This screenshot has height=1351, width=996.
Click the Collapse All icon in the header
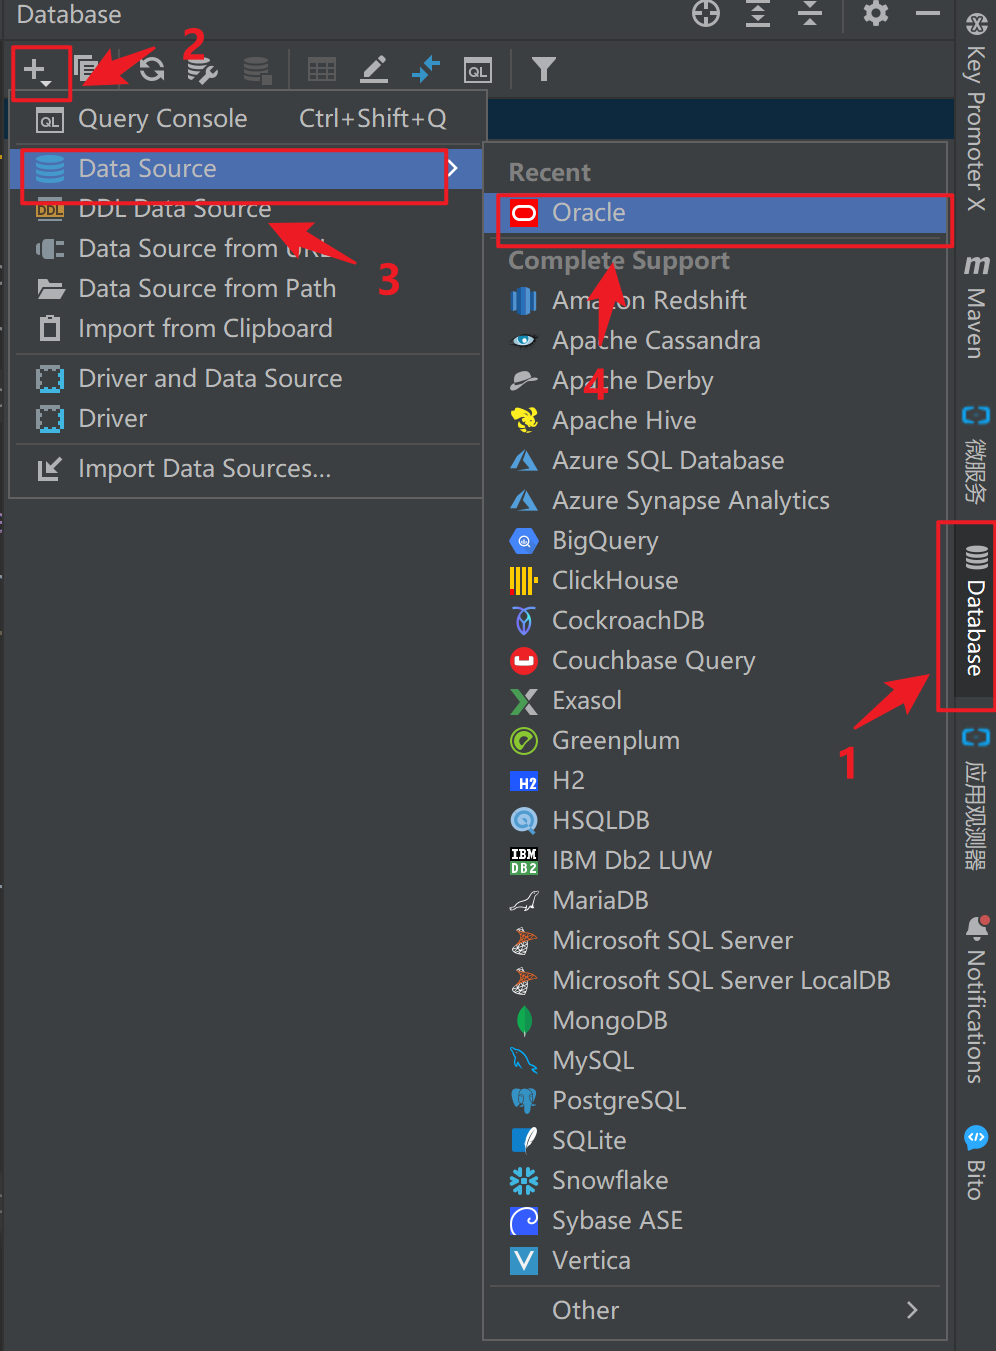(x=809, y=14)
